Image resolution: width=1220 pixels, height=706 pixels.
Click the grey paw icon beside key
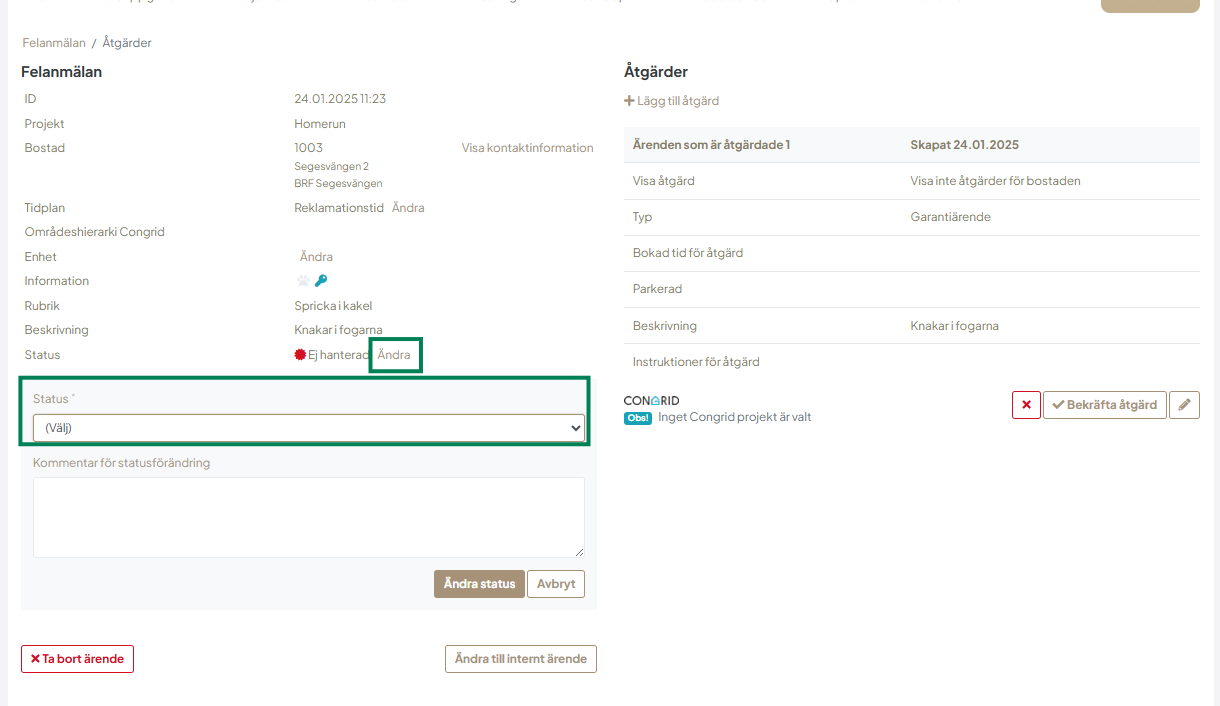tap(303, 281)
